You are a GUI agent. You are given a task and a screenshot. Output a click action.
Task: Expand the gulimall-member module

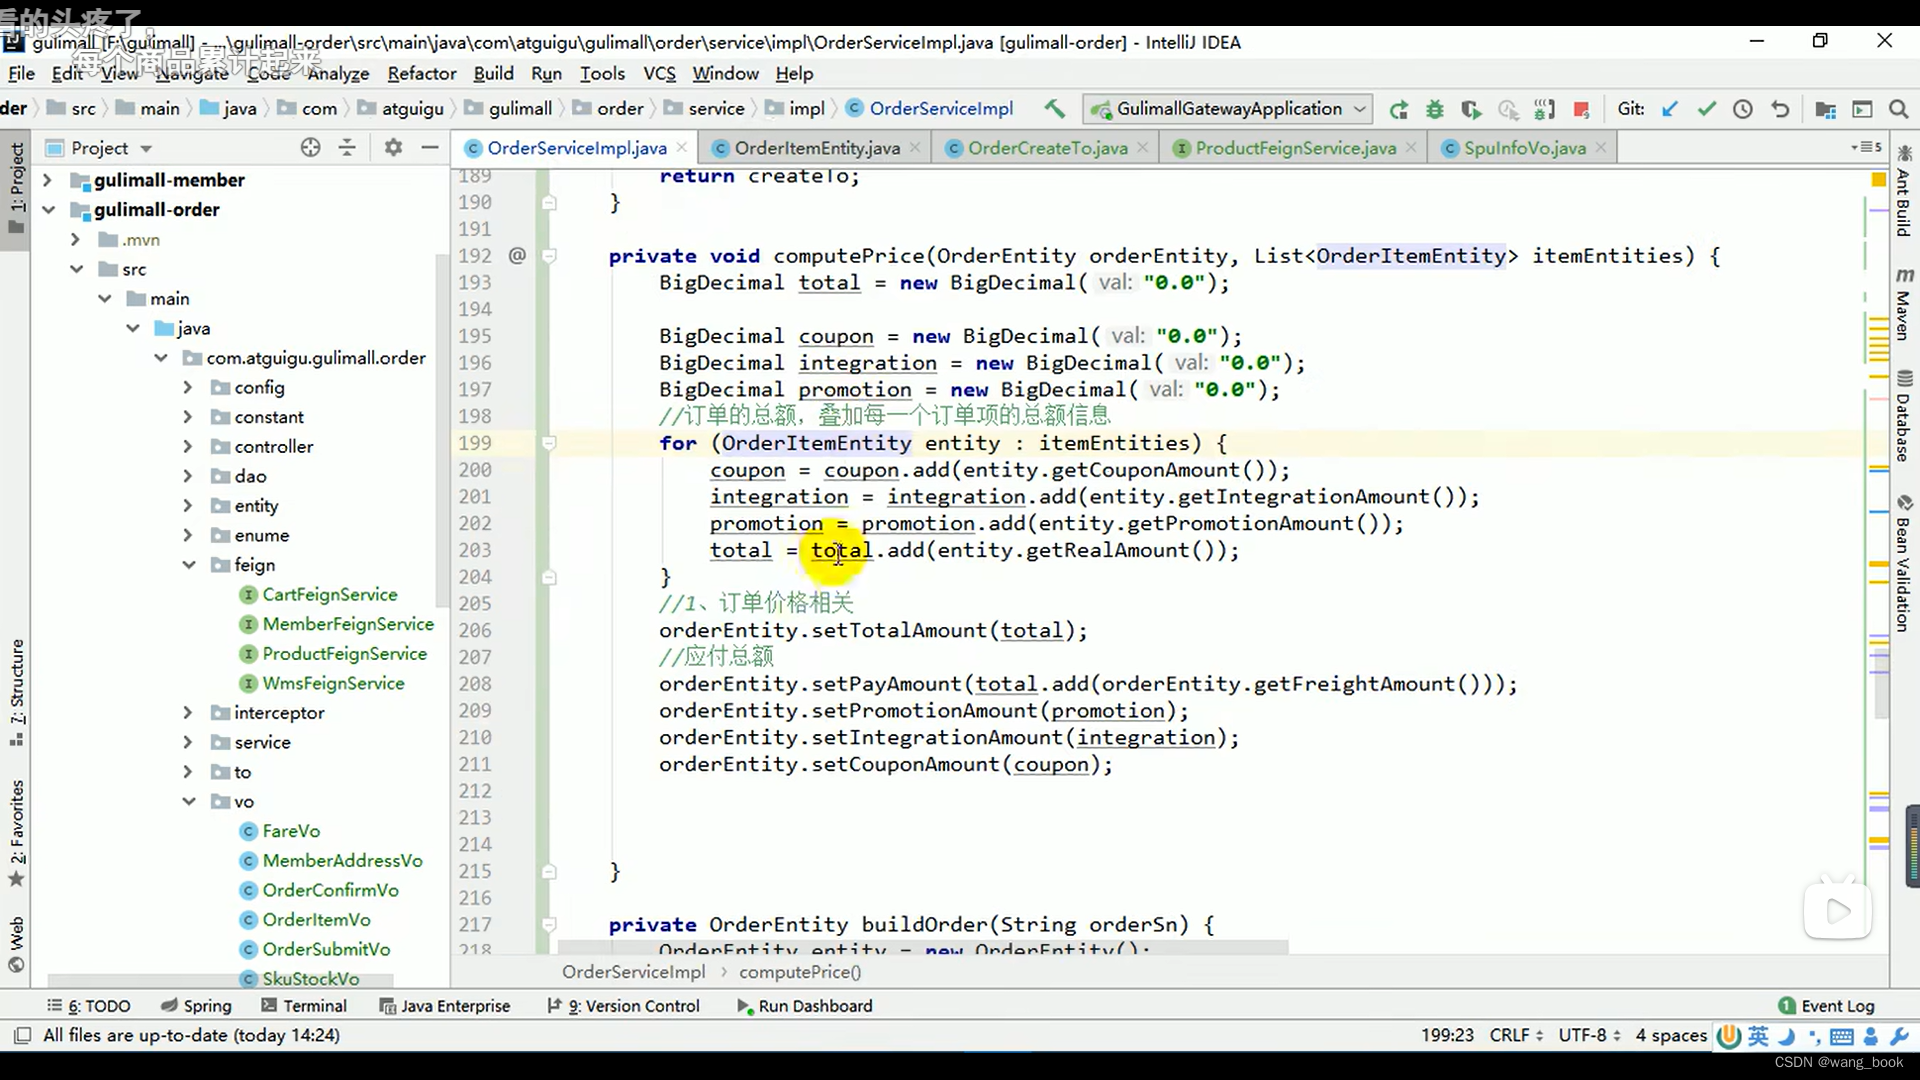click(x=46, y=180)
